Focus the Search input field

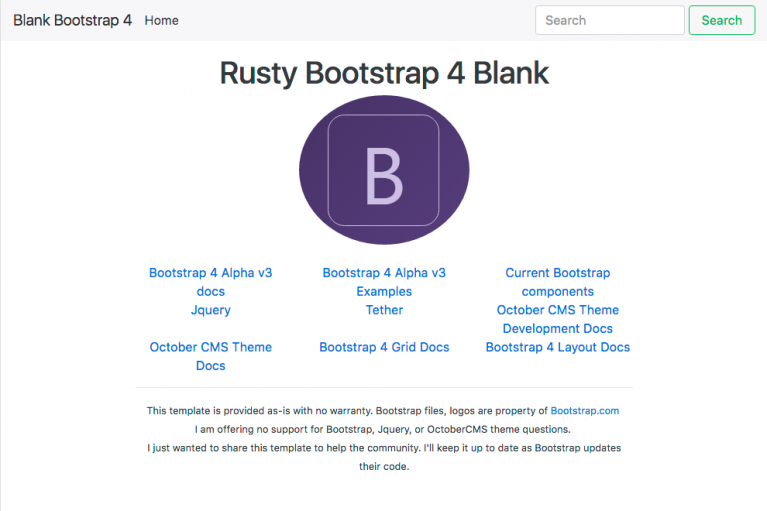609,20
